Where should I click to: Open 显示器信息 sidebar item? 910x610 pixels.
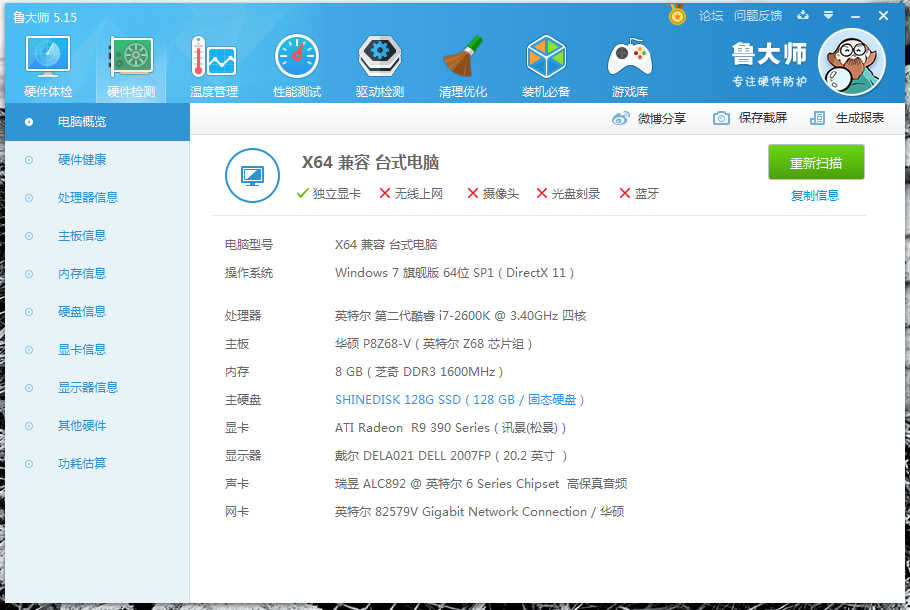(97, 388)
